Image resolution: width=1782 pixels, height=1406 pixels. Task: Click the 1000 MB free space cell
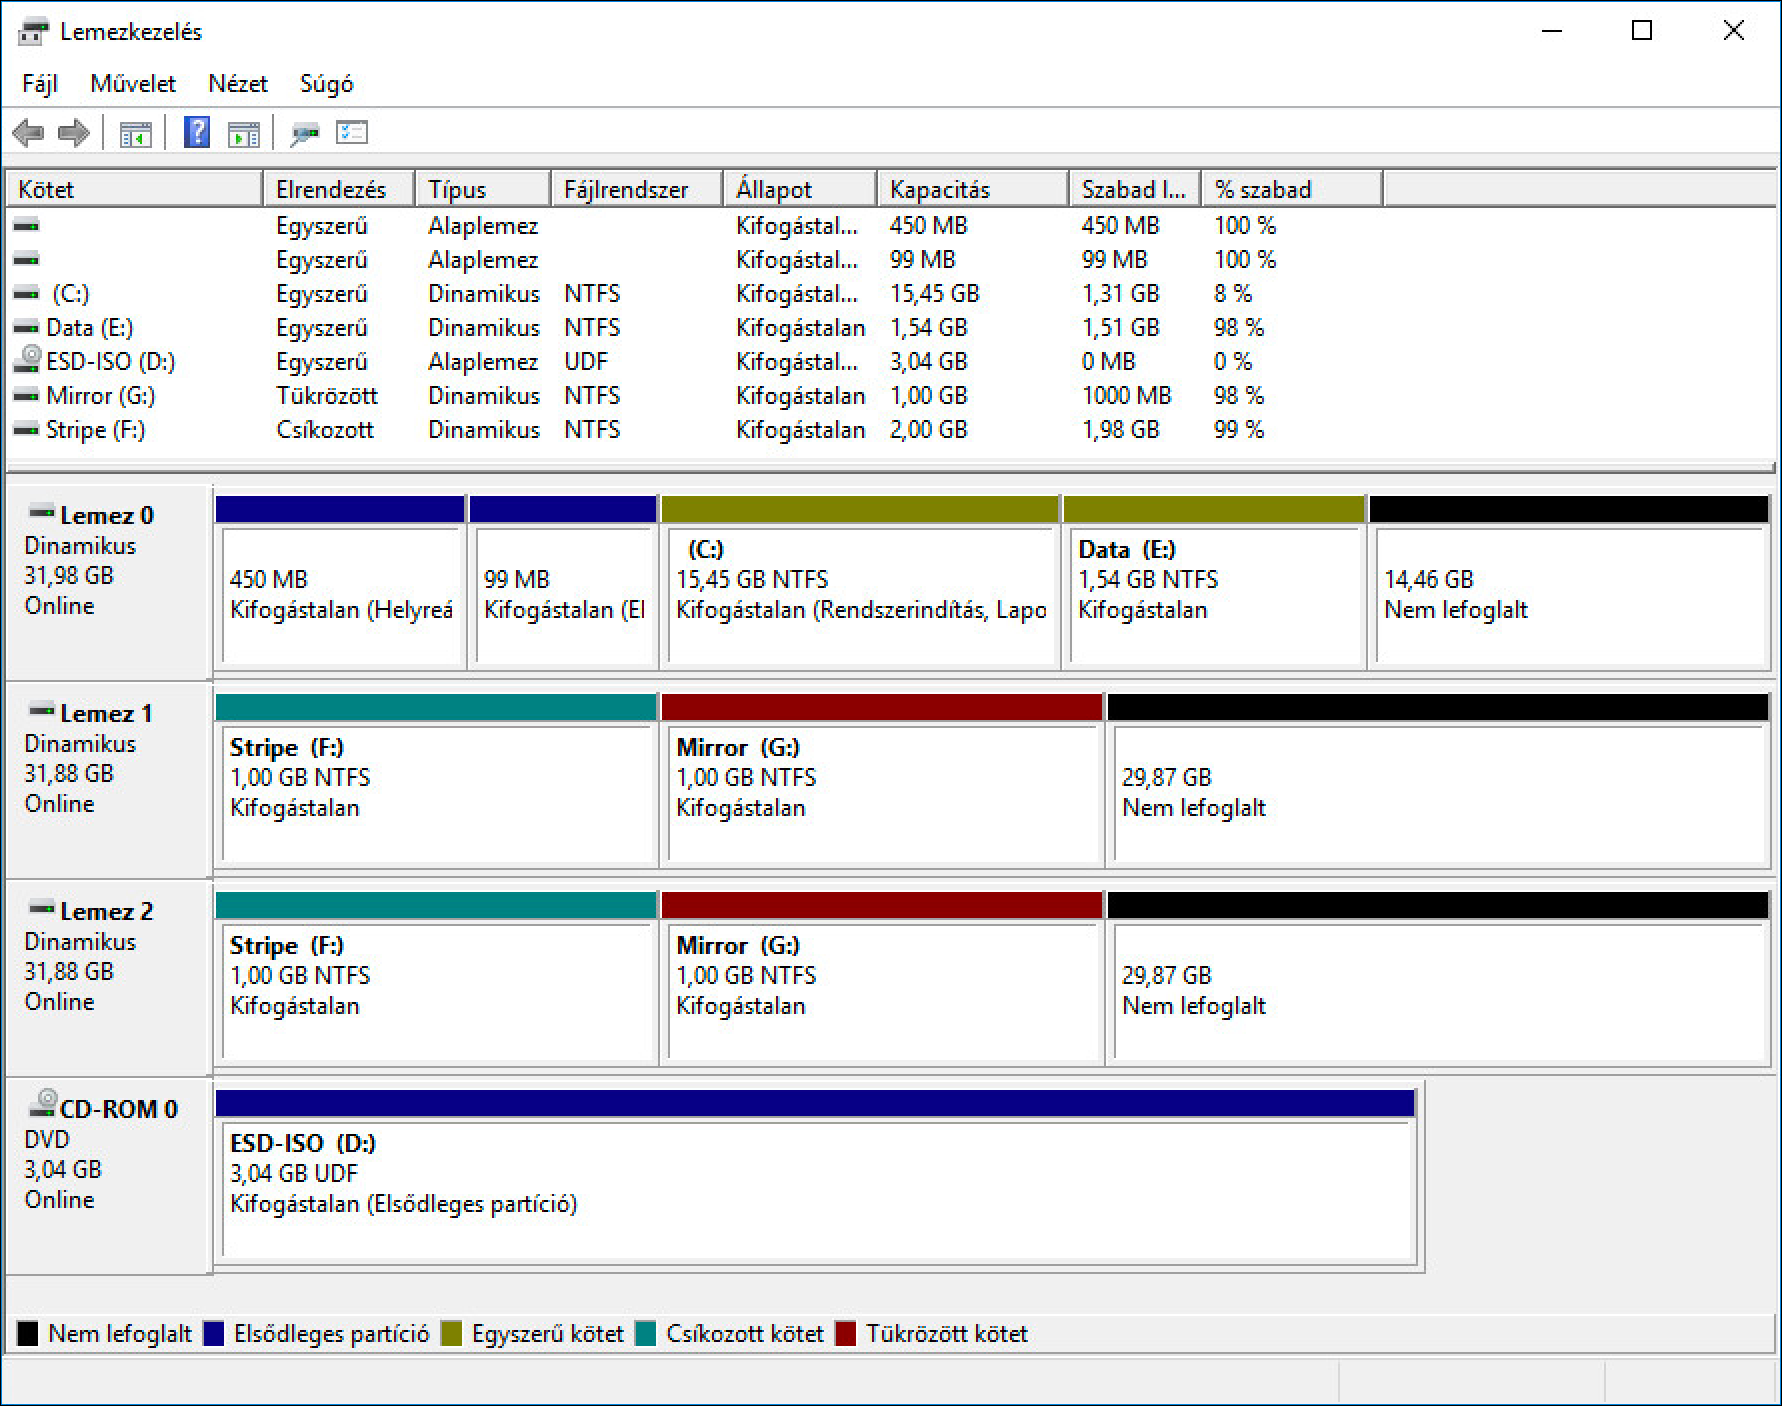1126,395
